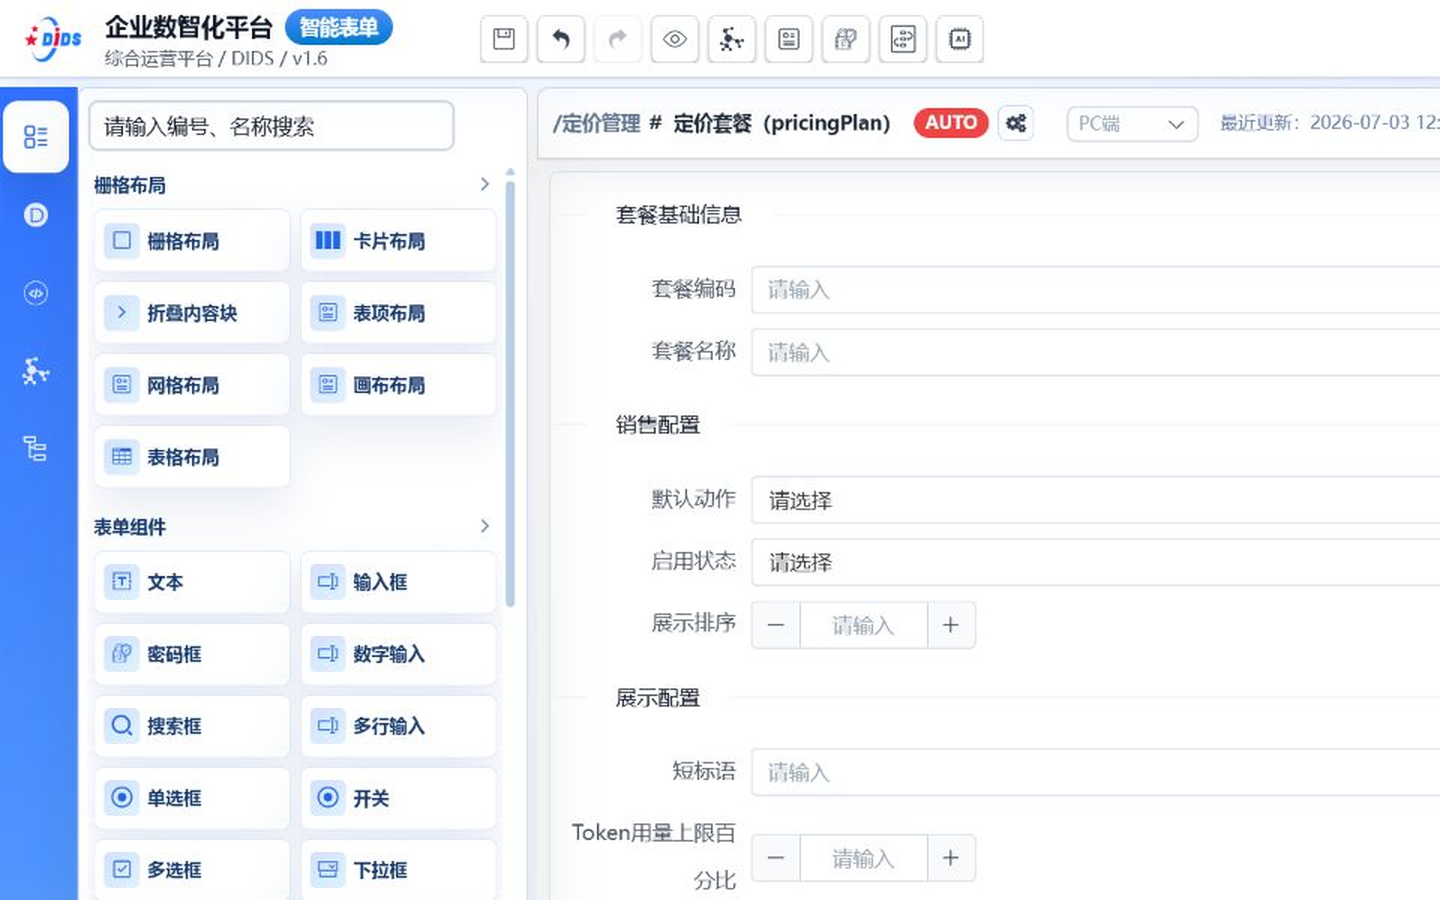The image size is (1440, 900).
Task: Select the 多行输入 component
Action: tap(398, 726)
